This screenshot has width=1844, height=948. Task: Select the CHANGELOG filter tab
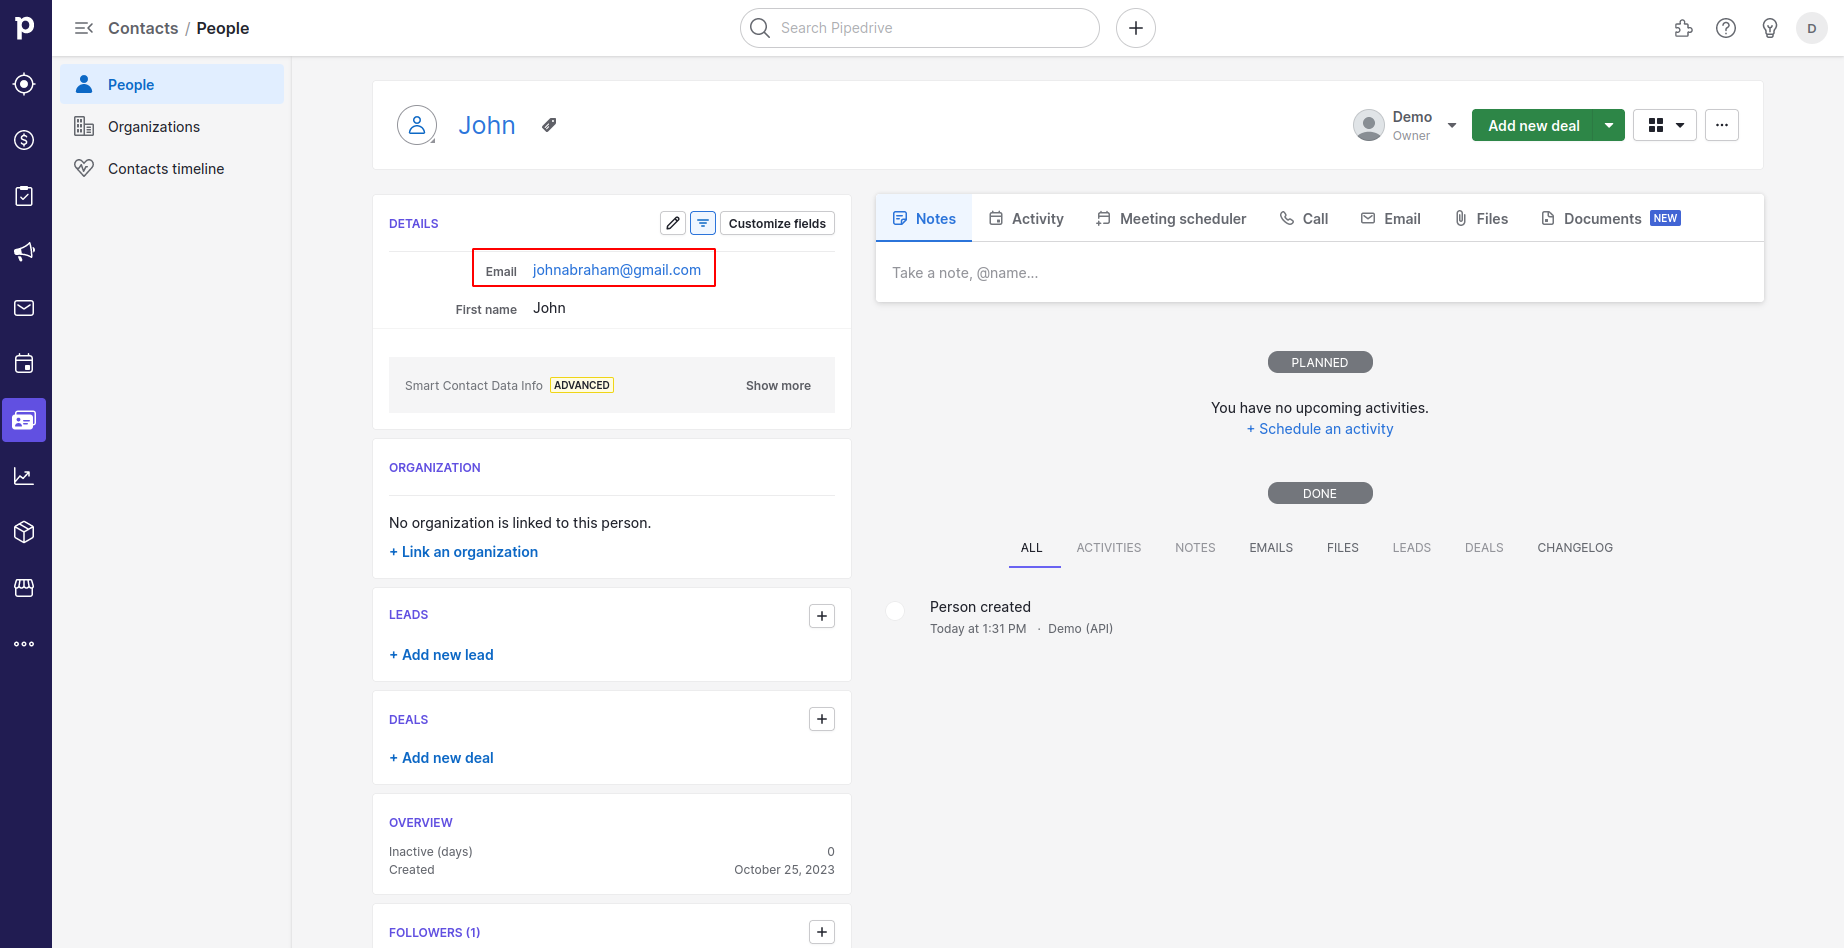1574,548
